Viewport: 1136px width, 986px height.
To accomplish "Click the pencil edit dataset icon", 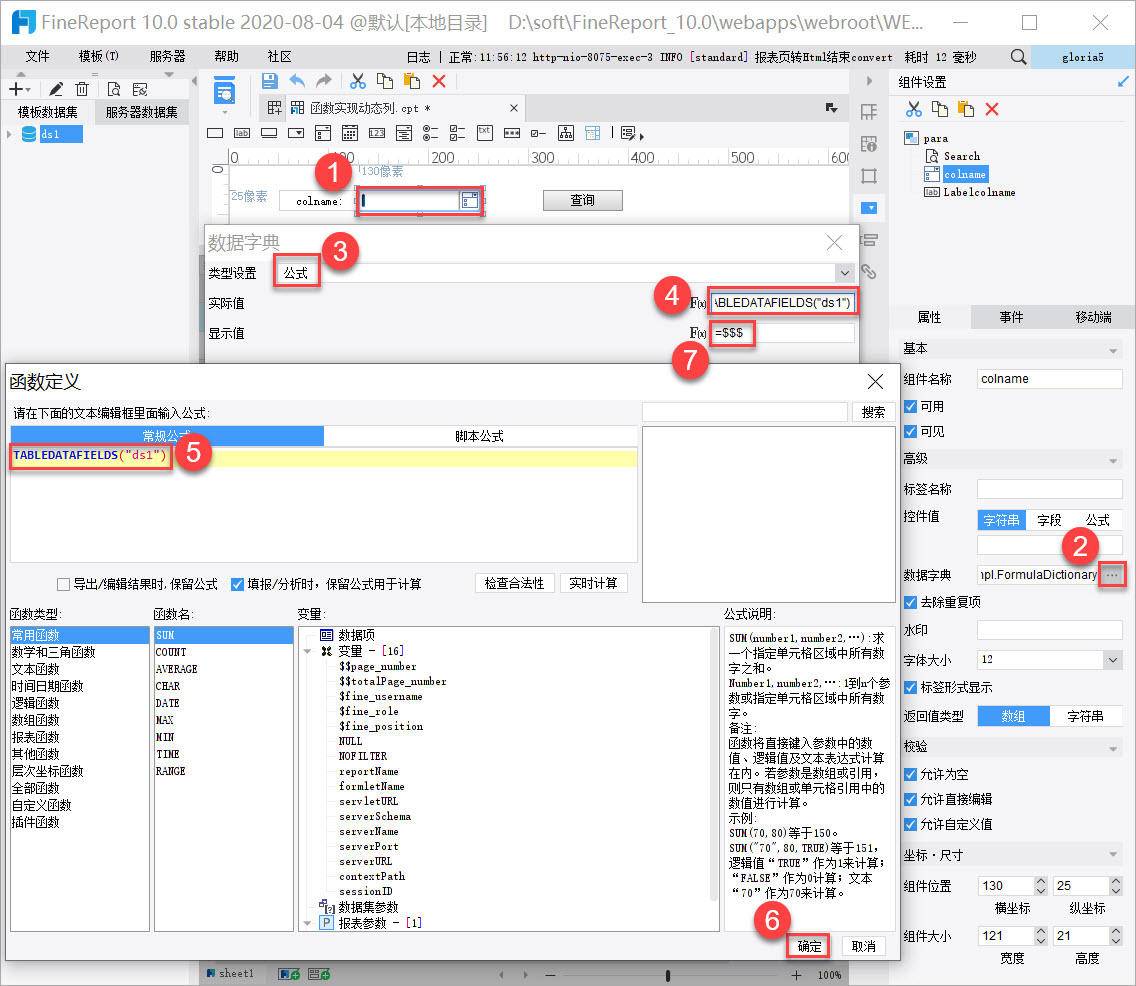I will (56, 89).
